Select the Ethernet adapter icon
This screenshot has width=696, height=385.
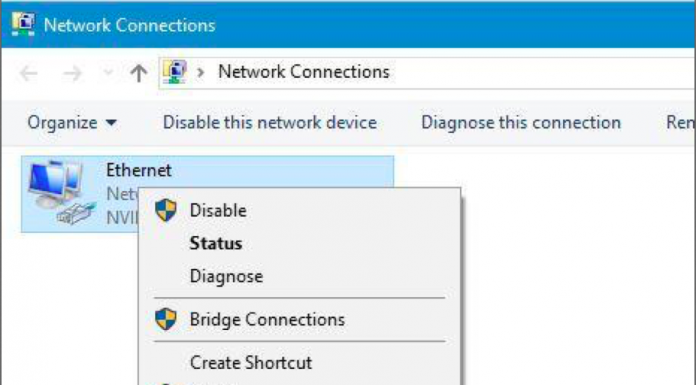click(61, 192)
